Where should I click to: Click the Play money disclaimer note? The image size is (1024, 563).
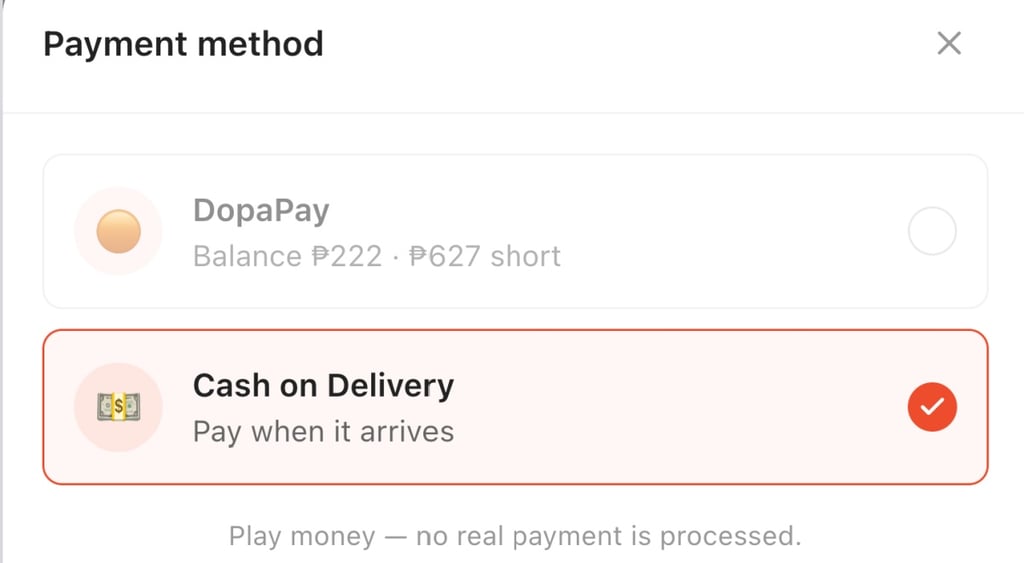pyautogui.click(x=515, y=536)
